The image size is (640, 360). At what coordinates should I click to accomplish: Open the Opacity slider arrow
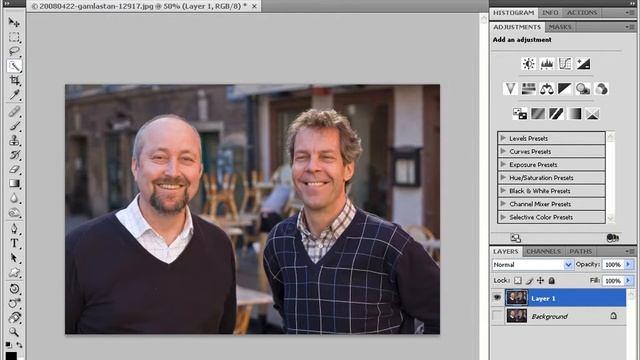pos(628,264)
